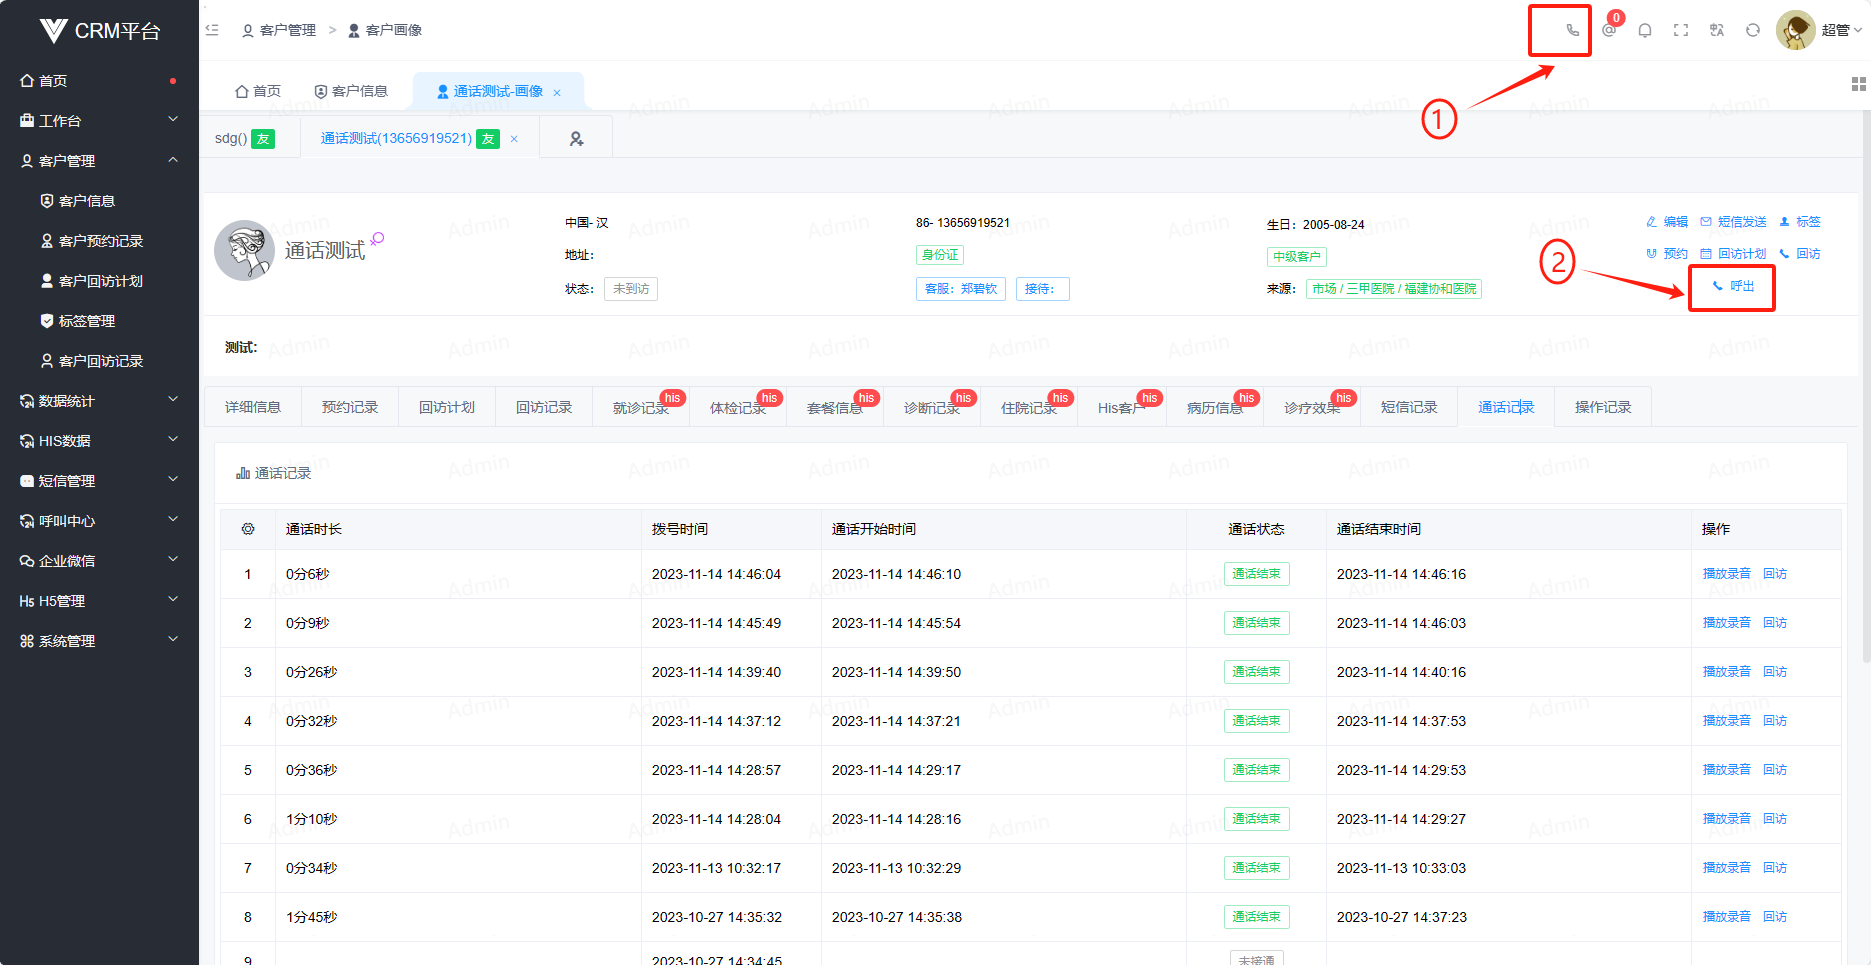The image size is (1871, 965).
Task: Open the notification bell
Action: pyautogui.click(x=1645, y=30)
